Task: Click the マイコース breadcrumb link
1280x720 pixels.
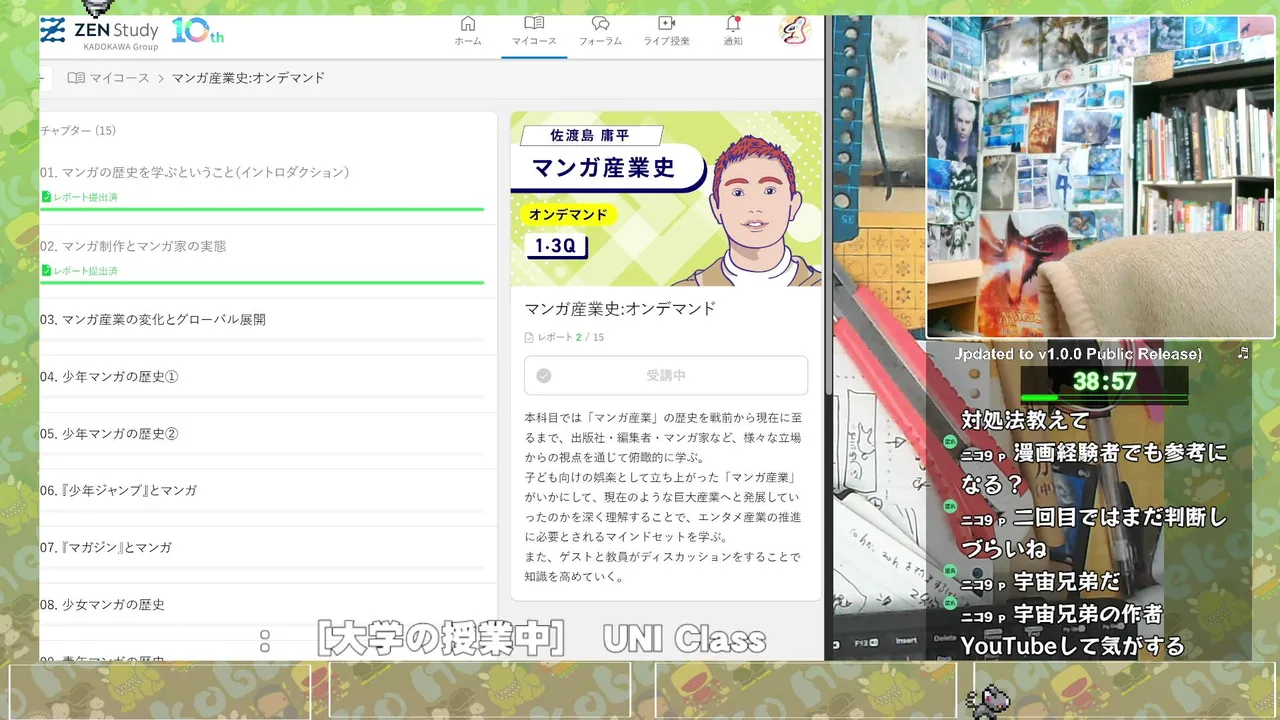Action: 120,77
